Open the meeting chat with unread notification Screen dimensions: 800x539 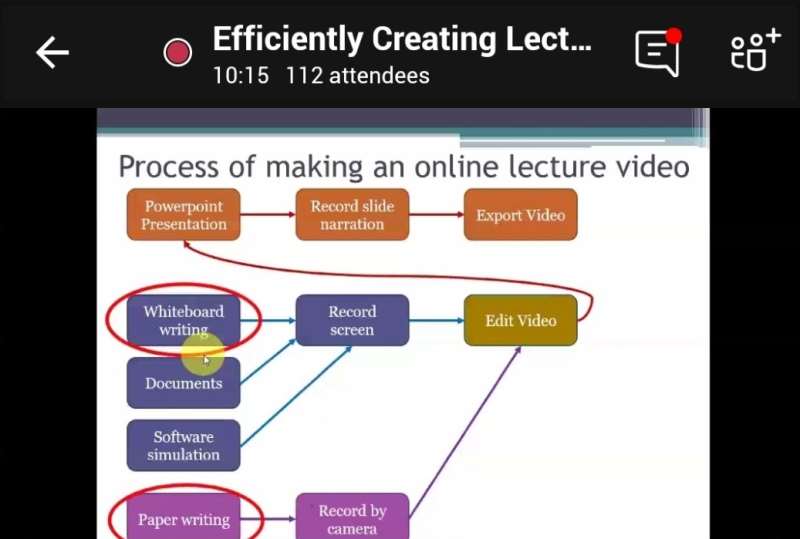click(657, 52)
